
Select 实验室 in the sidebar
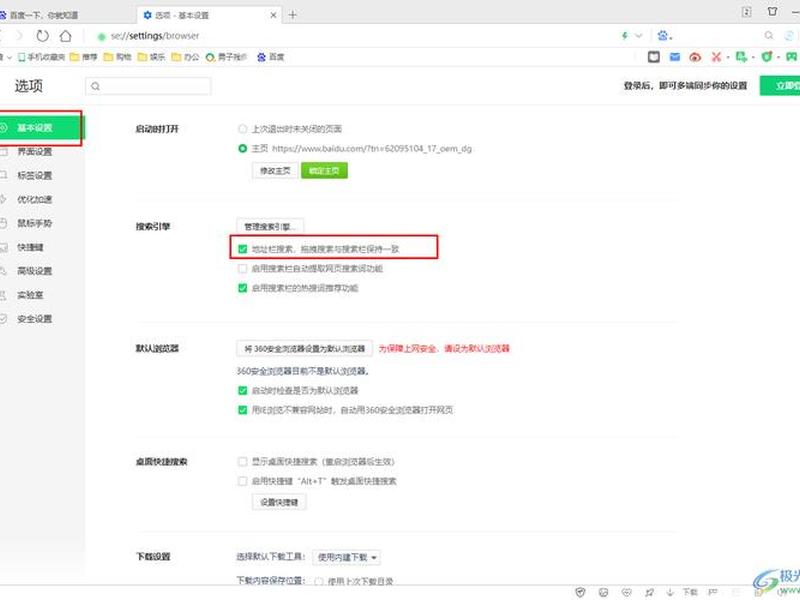31,295
